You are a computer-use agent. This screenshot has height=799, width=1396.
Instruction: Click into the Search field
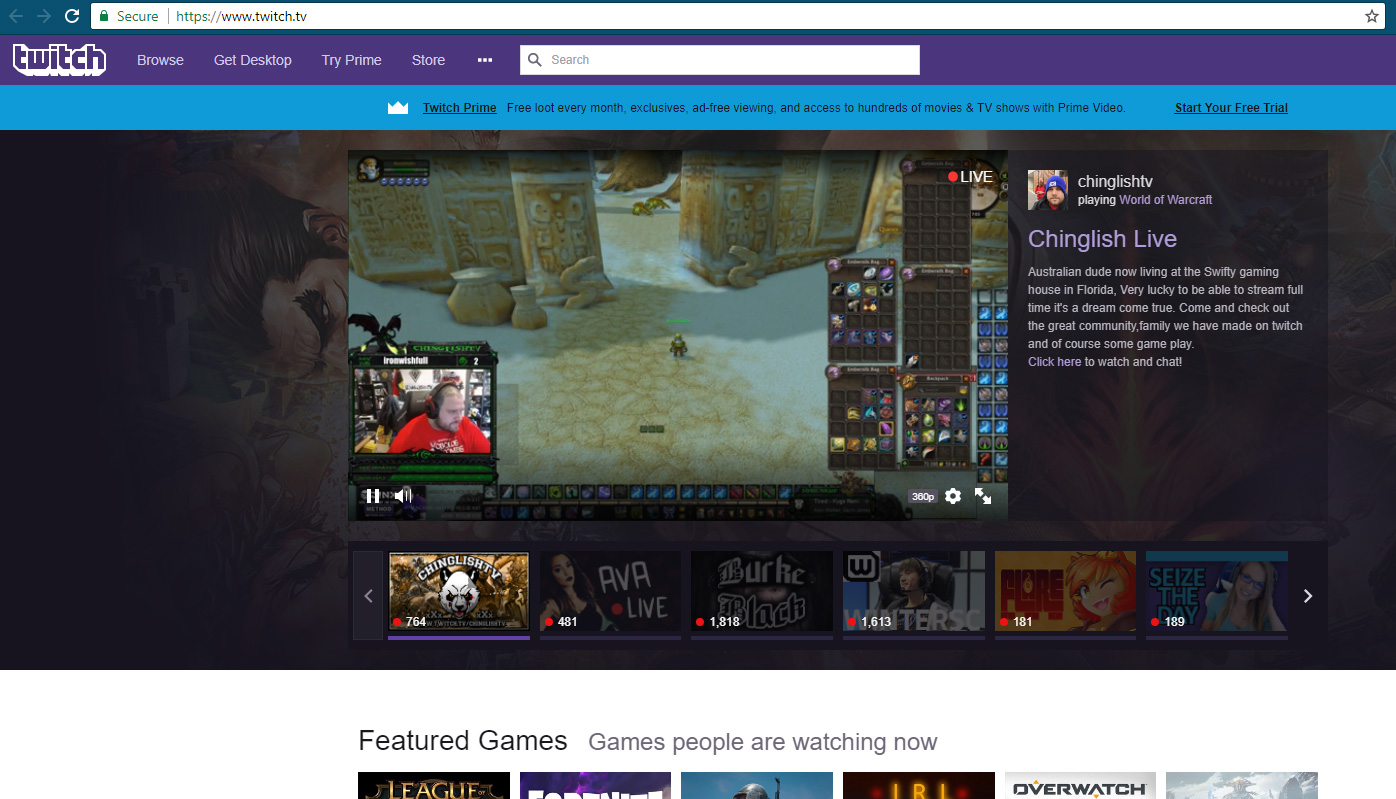click(720, 60)
